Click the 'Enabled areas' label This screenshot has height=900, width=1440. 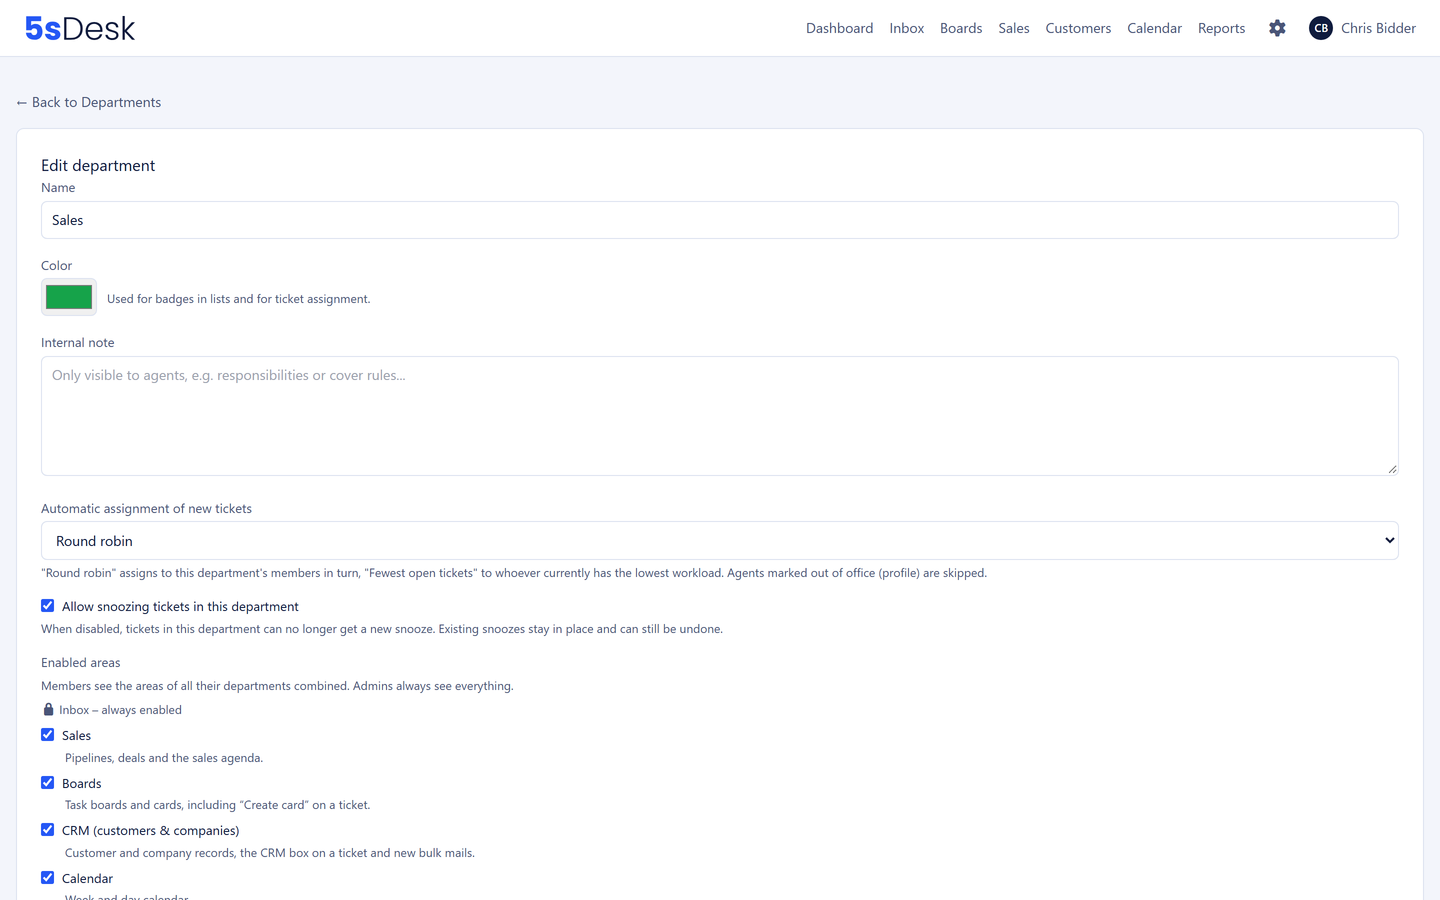[x=81, y=662]
